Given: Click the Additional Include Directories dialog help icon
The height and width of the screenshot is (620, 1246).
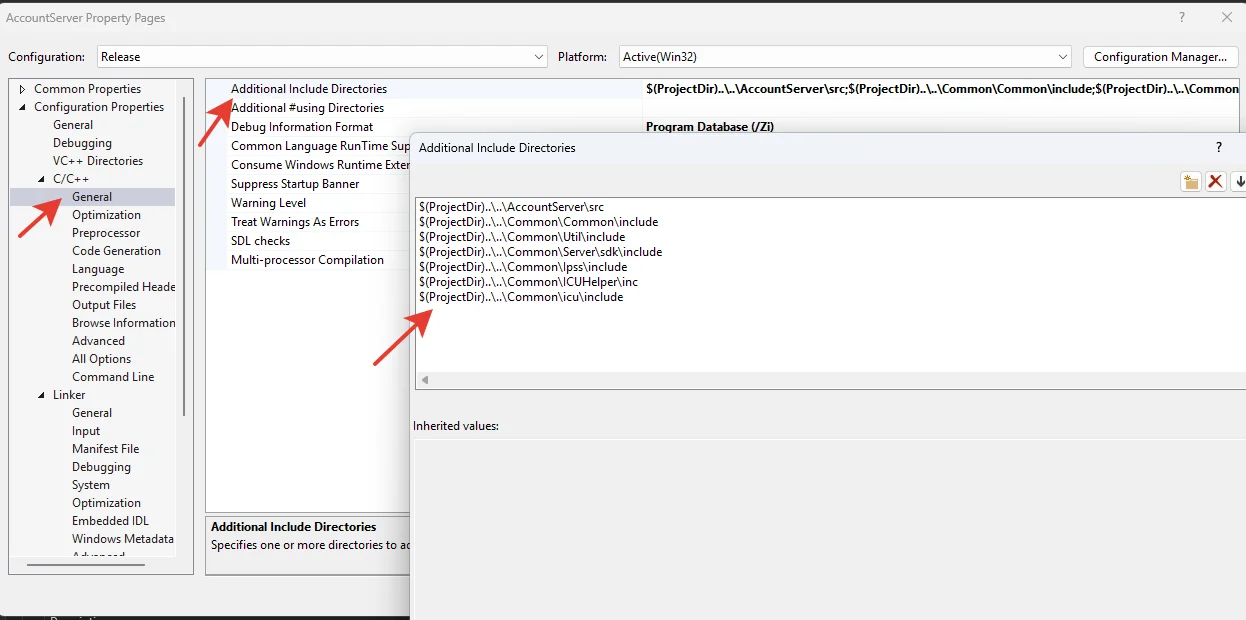Looking at the screenshot, I should coord(1218,147).
